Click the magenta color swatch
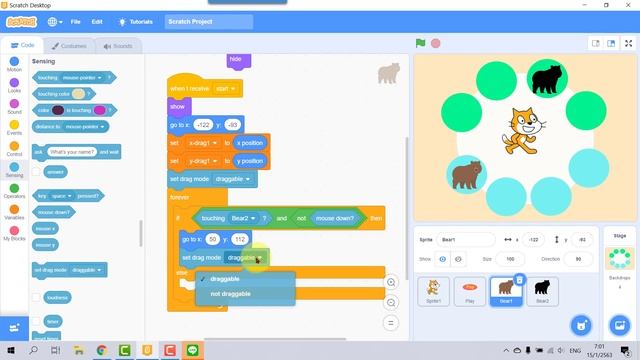The image size is (640, 360). [100, 110]
